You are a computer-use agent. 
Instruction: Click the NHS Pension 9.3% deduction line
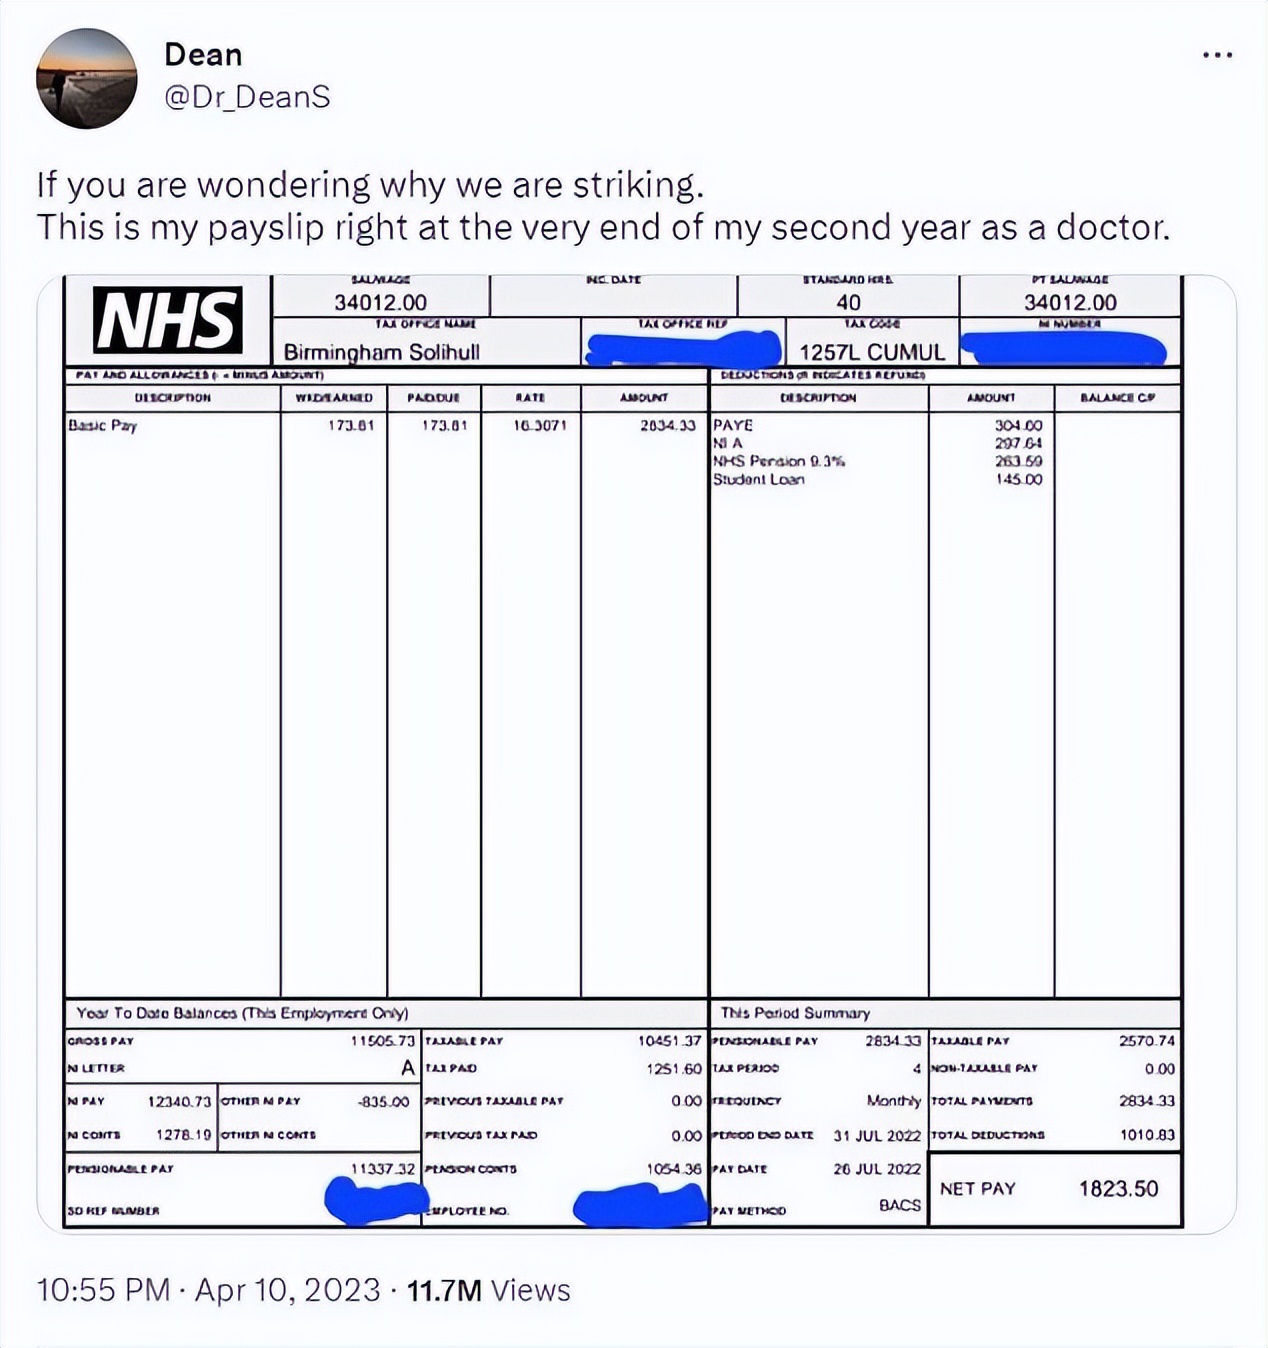[779, 461]
